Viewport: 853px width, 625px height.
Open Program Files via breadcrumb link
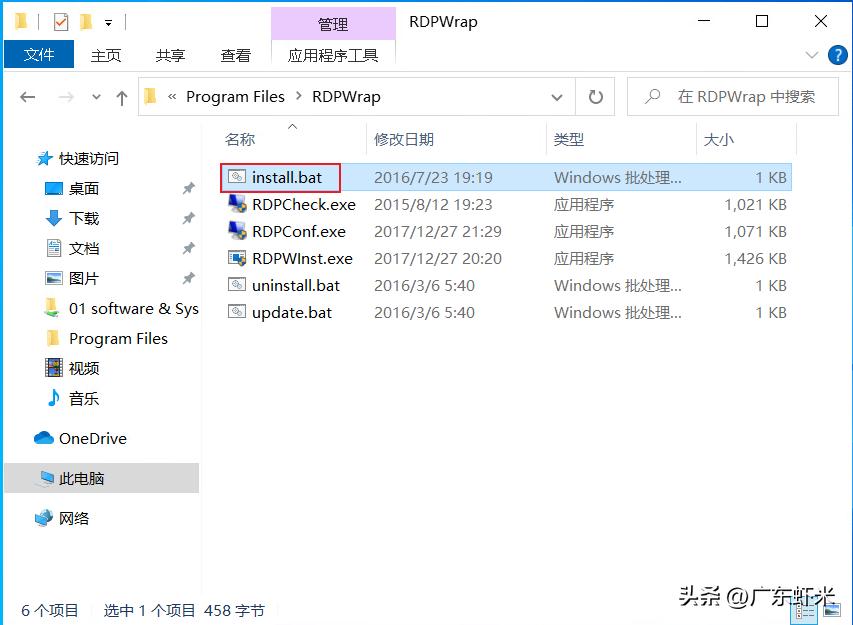(235, 96)
